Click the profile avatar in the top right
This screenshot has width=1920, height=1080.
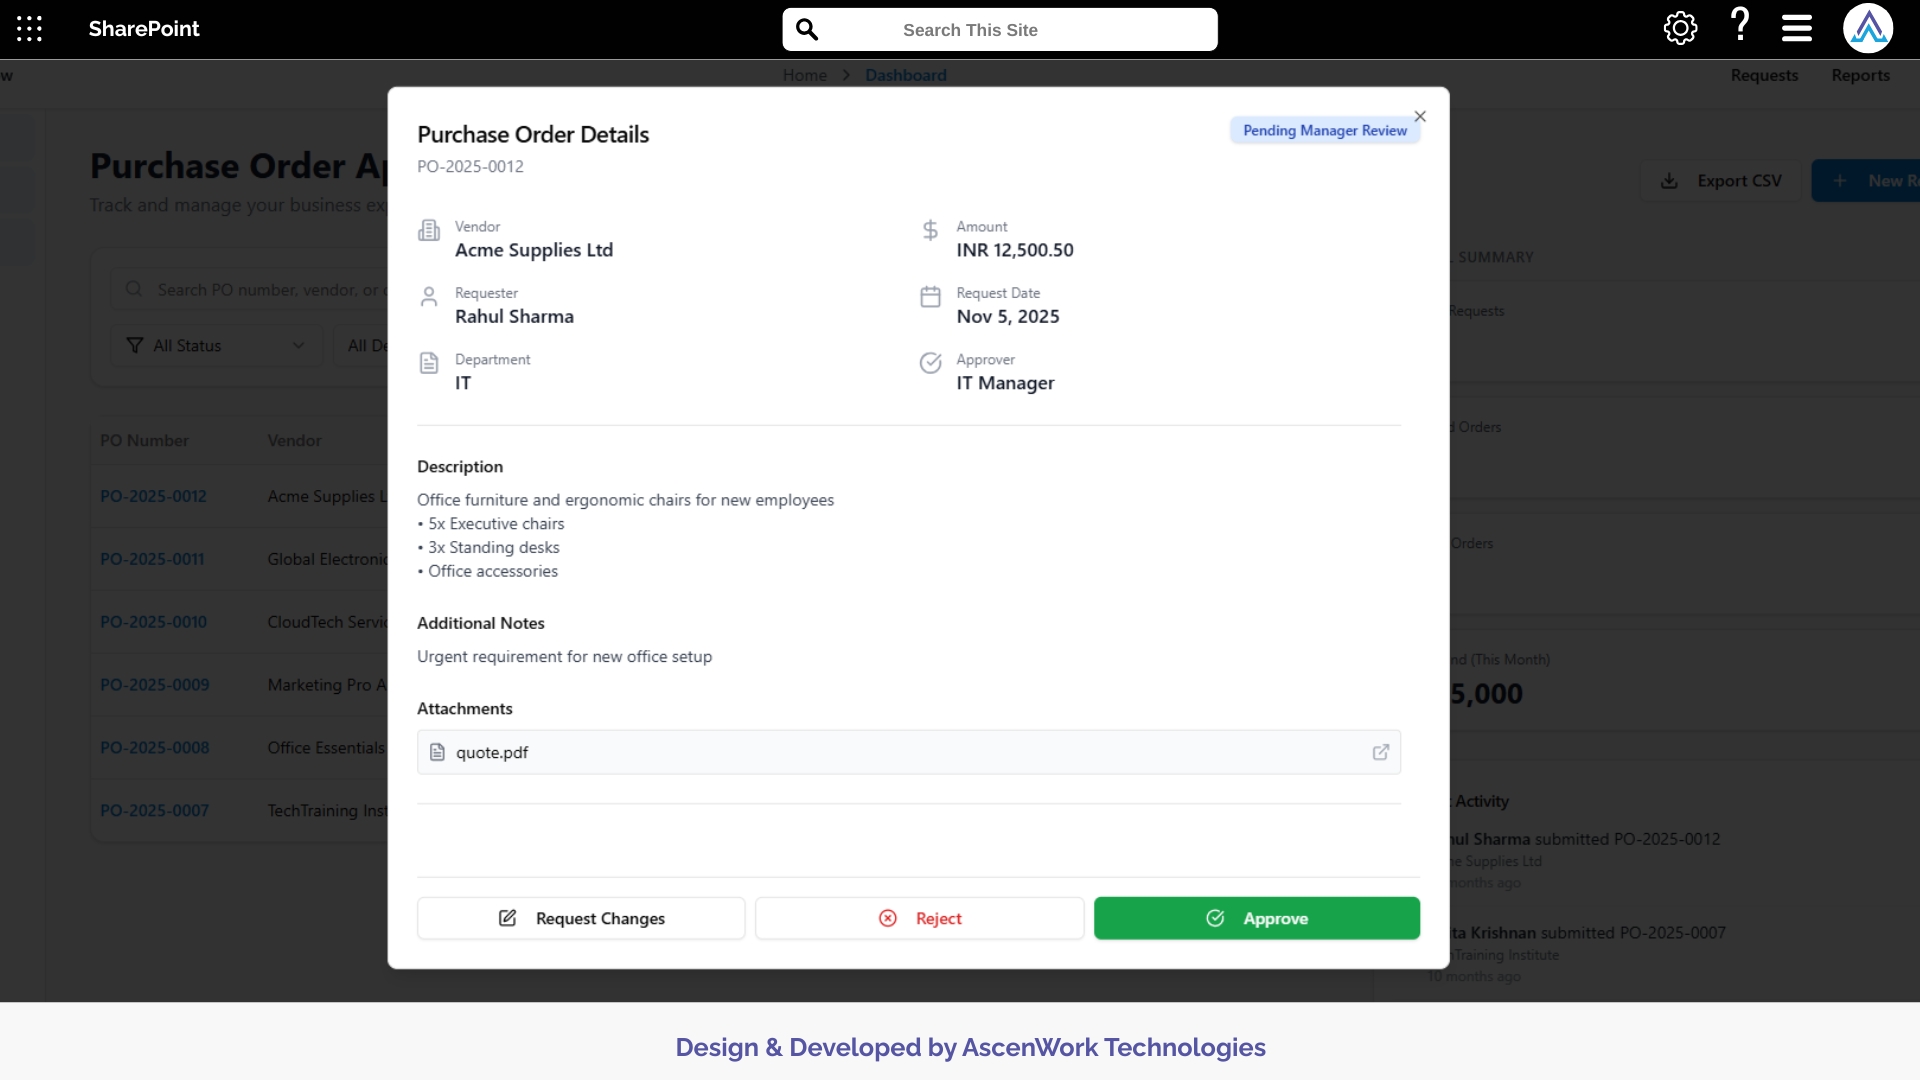click(1868, 28)
